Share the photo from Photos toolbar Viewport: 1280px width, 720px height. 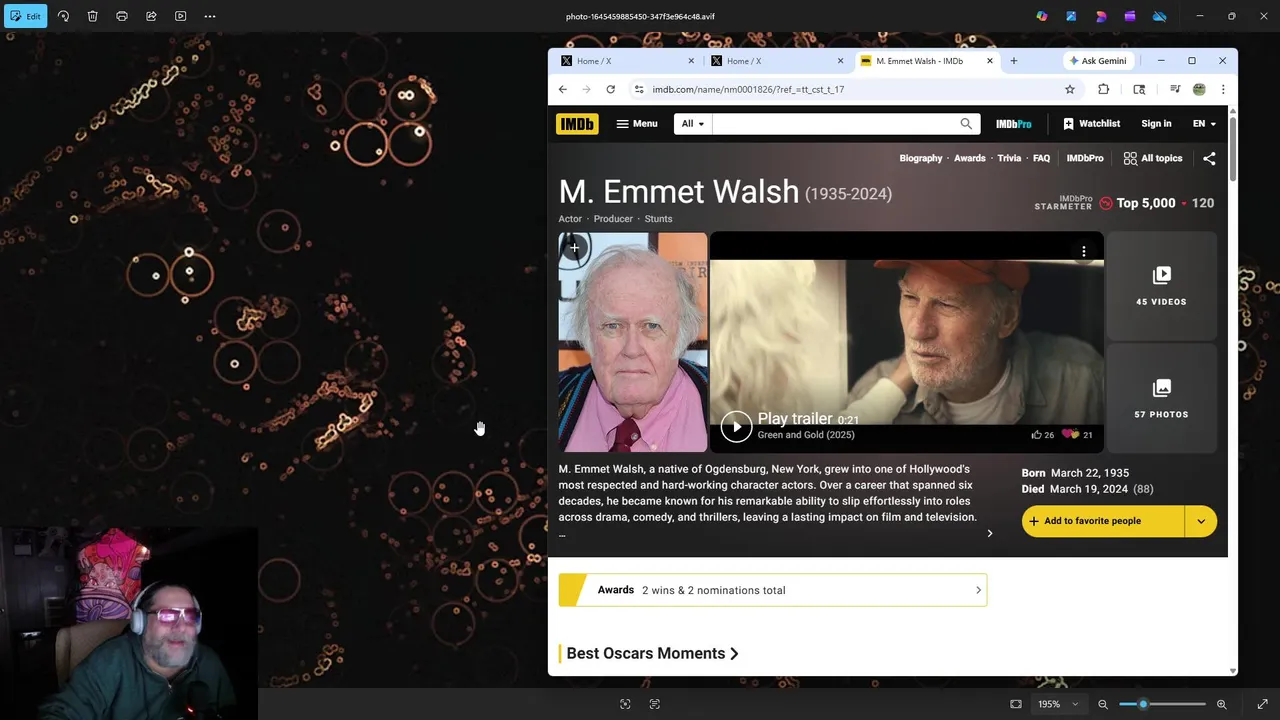pos(151,16)
